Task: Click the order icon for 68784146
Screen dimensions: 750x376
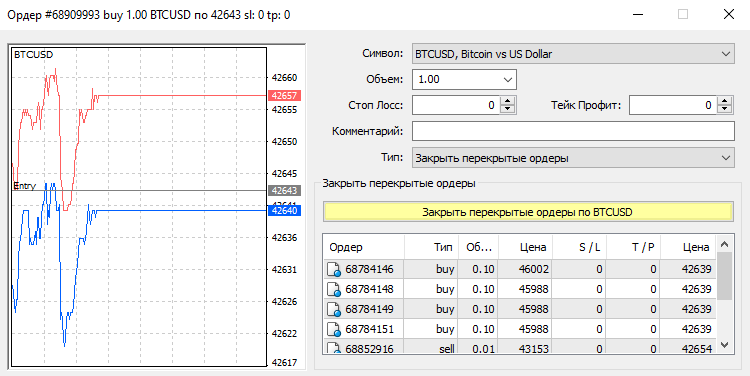Action: (333, 270)
